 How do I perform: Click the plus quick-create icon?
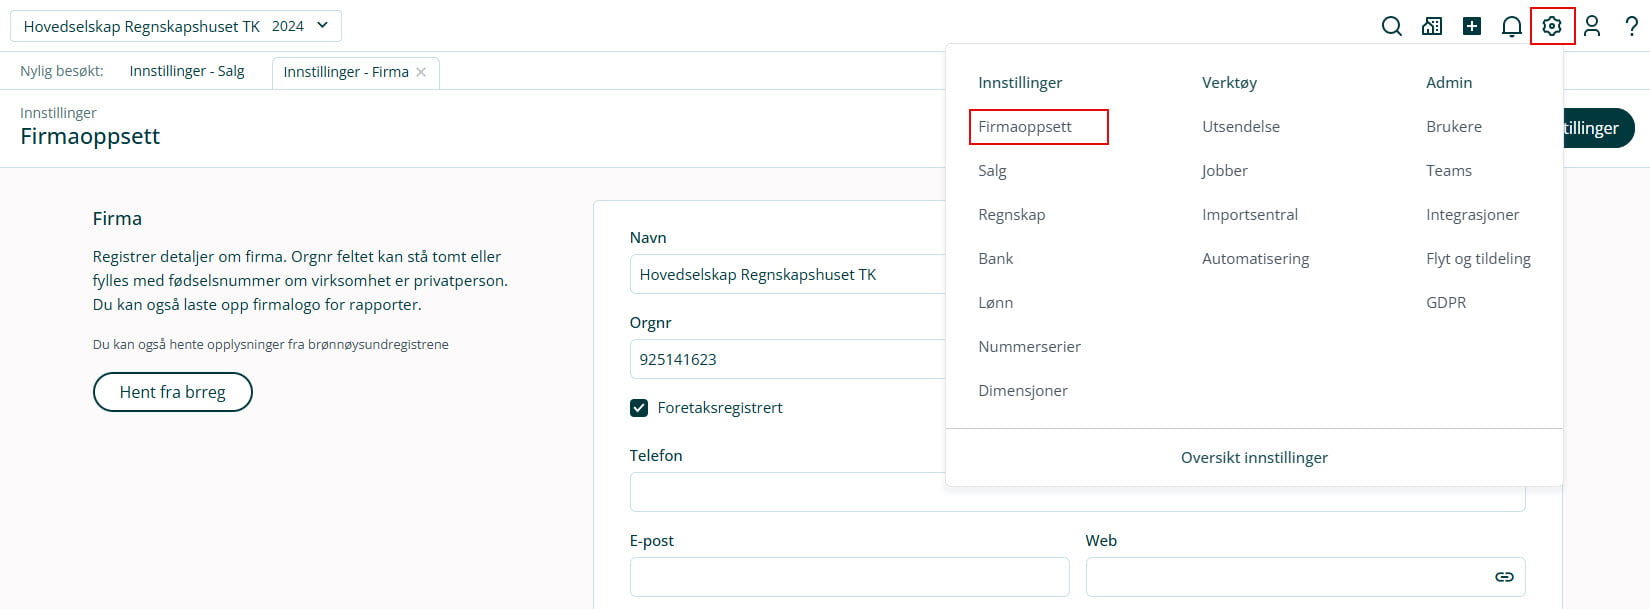click(x=1472, y=26)
